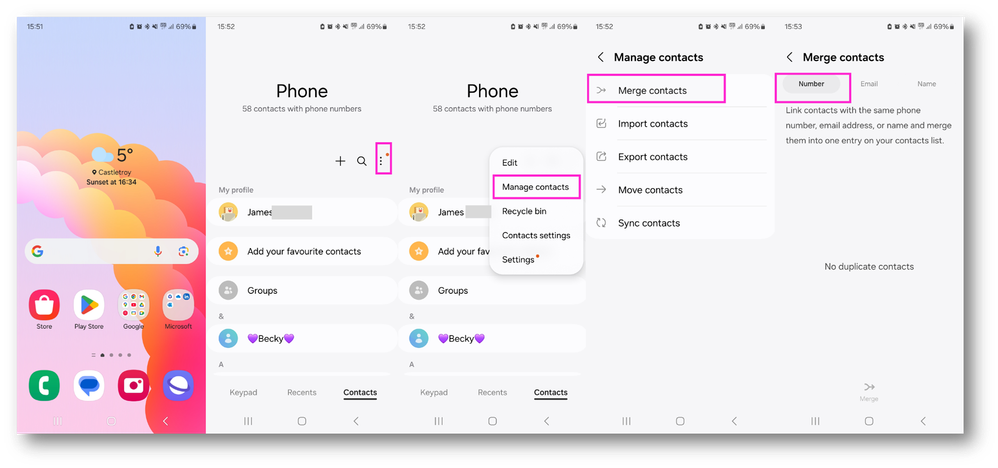Tap the Google Lens icon in search bar

[x=183, y=252]
